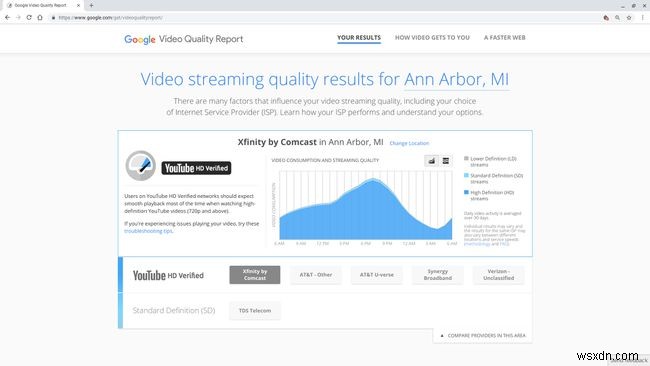Bookmark page with star icon
650x366 pixels.
tap(629, 17)
